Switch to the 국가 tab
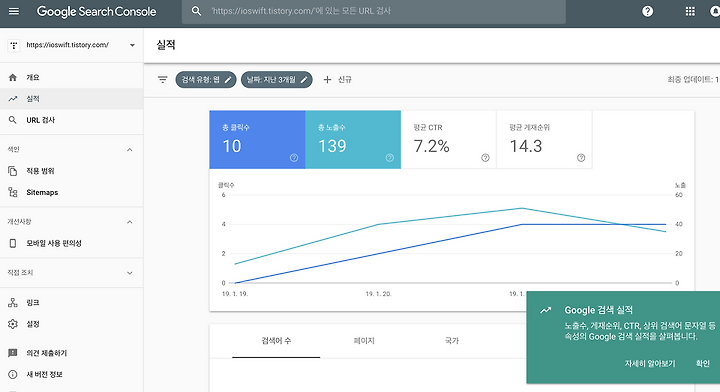720x392 pixels. [452, 341]
